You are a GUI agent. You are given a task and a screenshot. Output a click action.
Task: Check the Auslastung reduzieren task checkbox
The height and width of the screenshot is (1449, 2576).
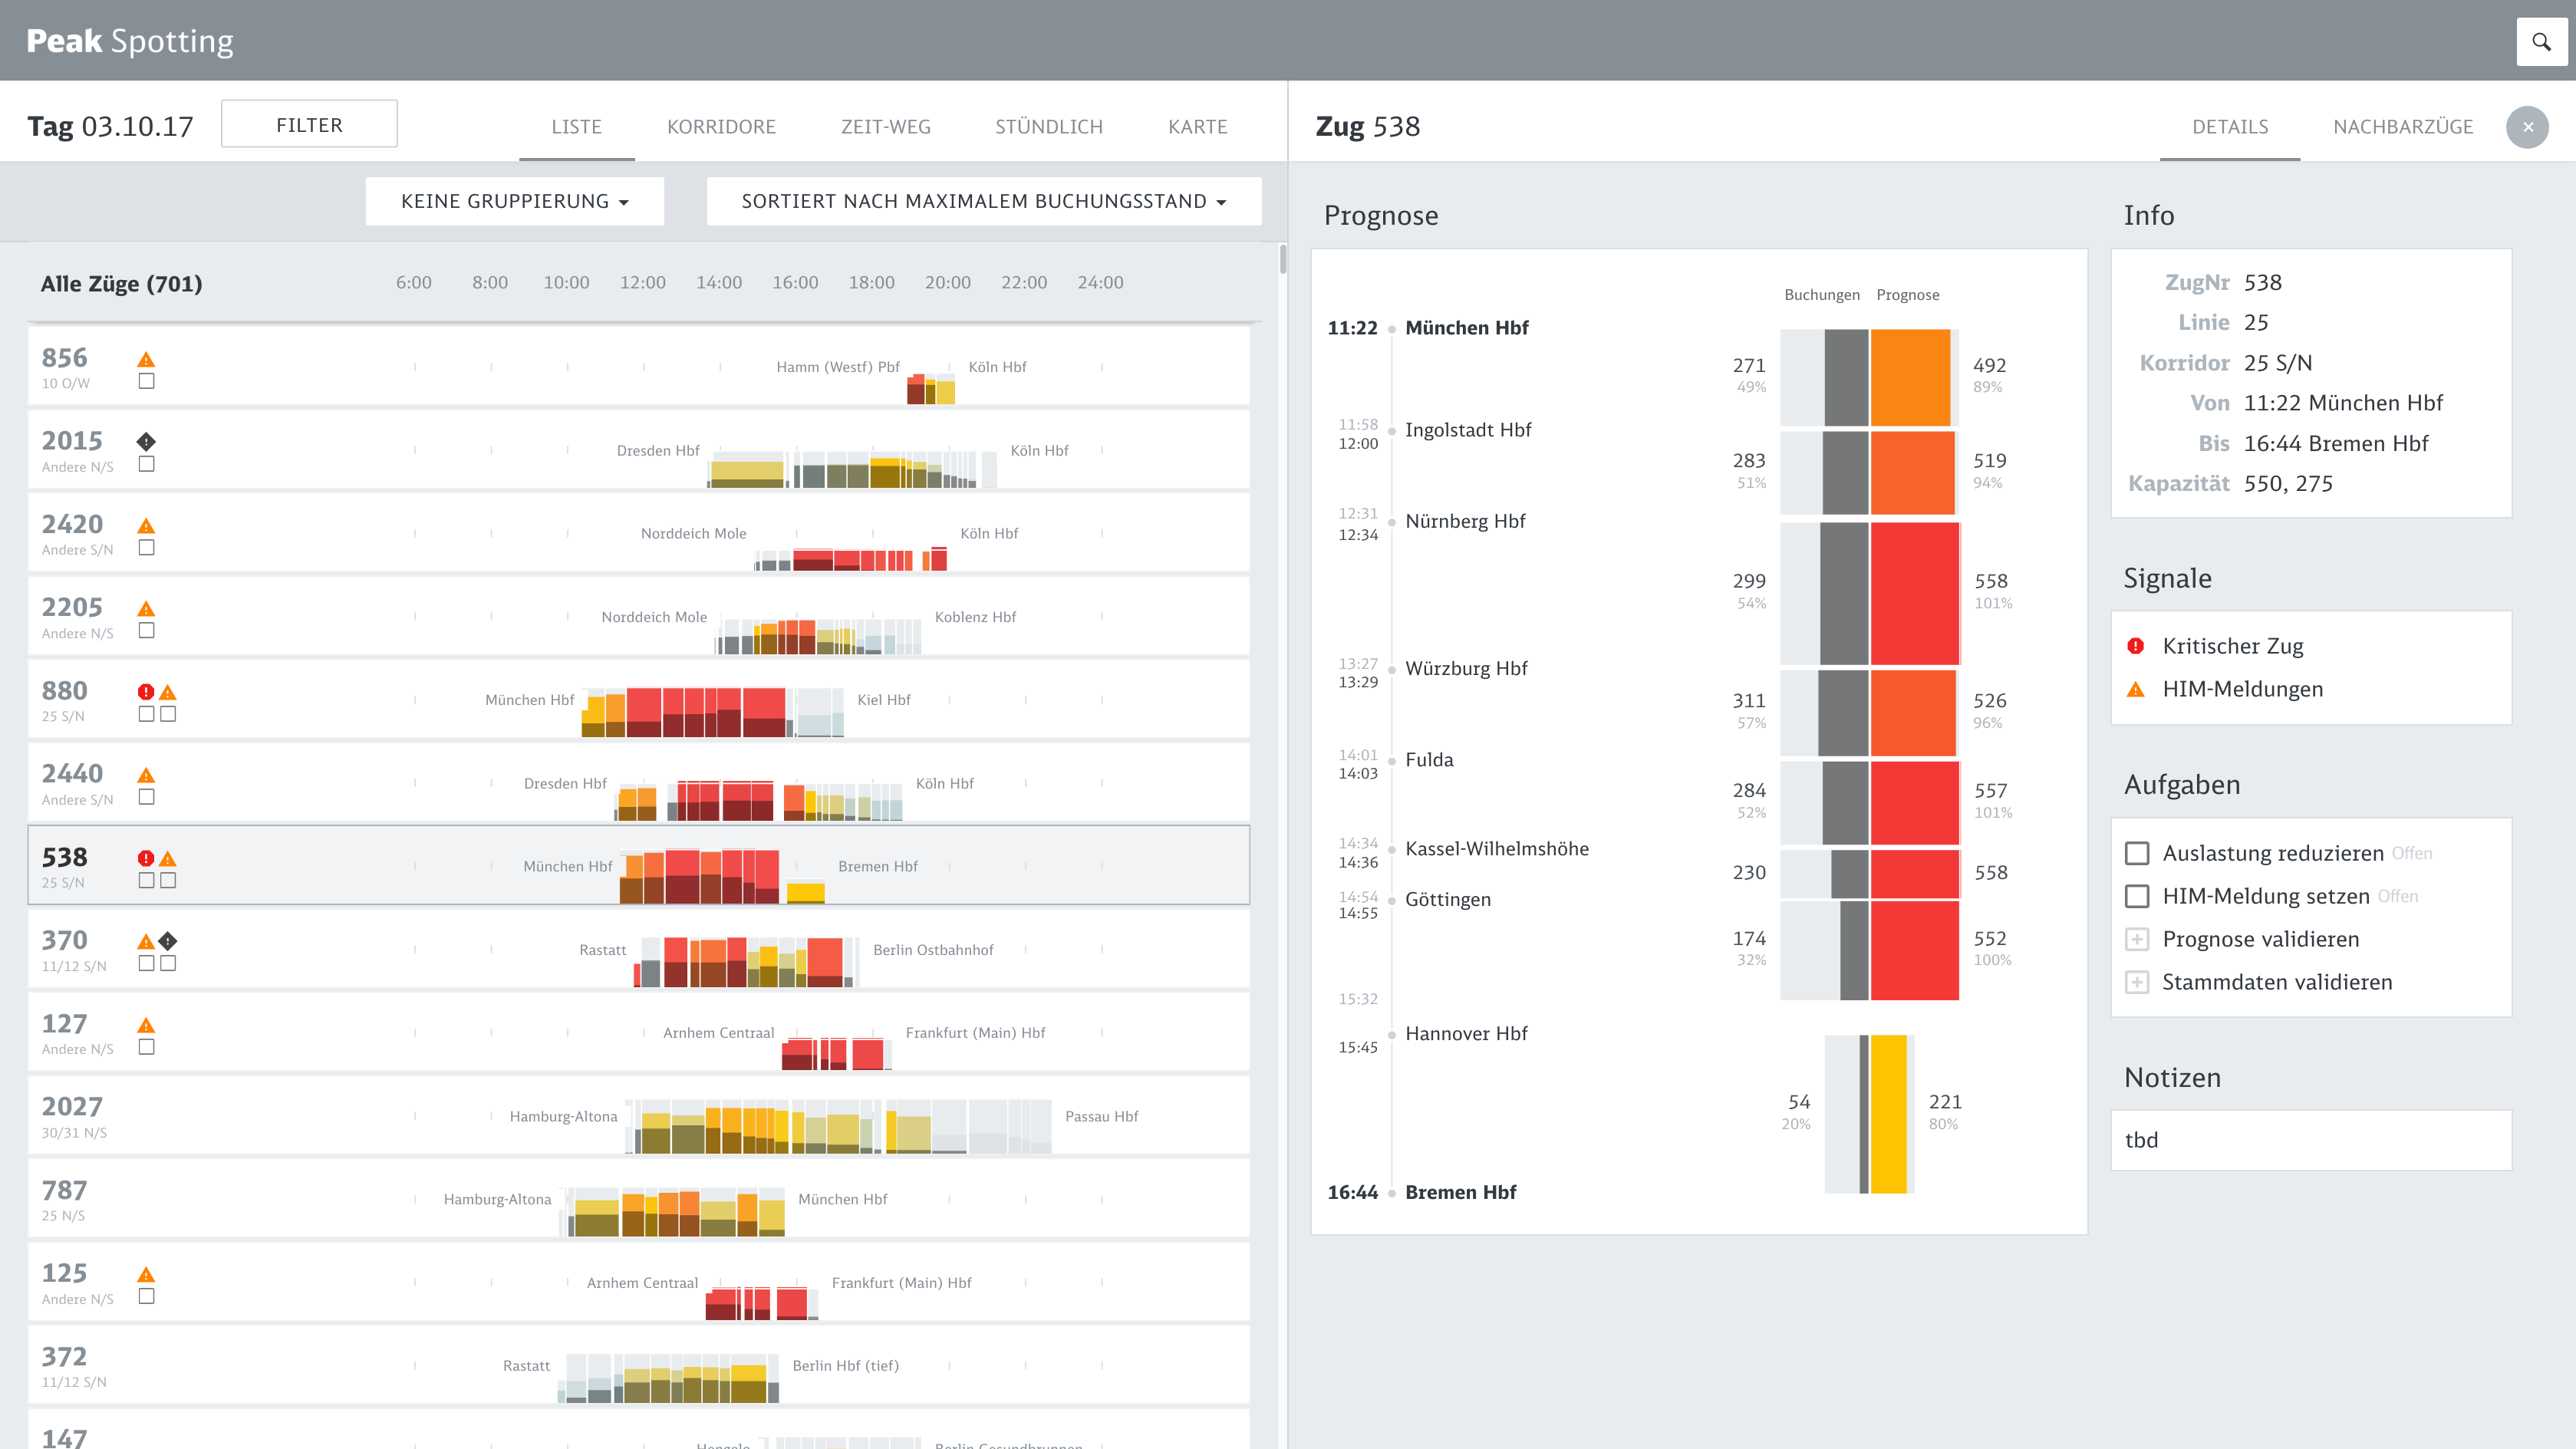tap(2137, 853)
